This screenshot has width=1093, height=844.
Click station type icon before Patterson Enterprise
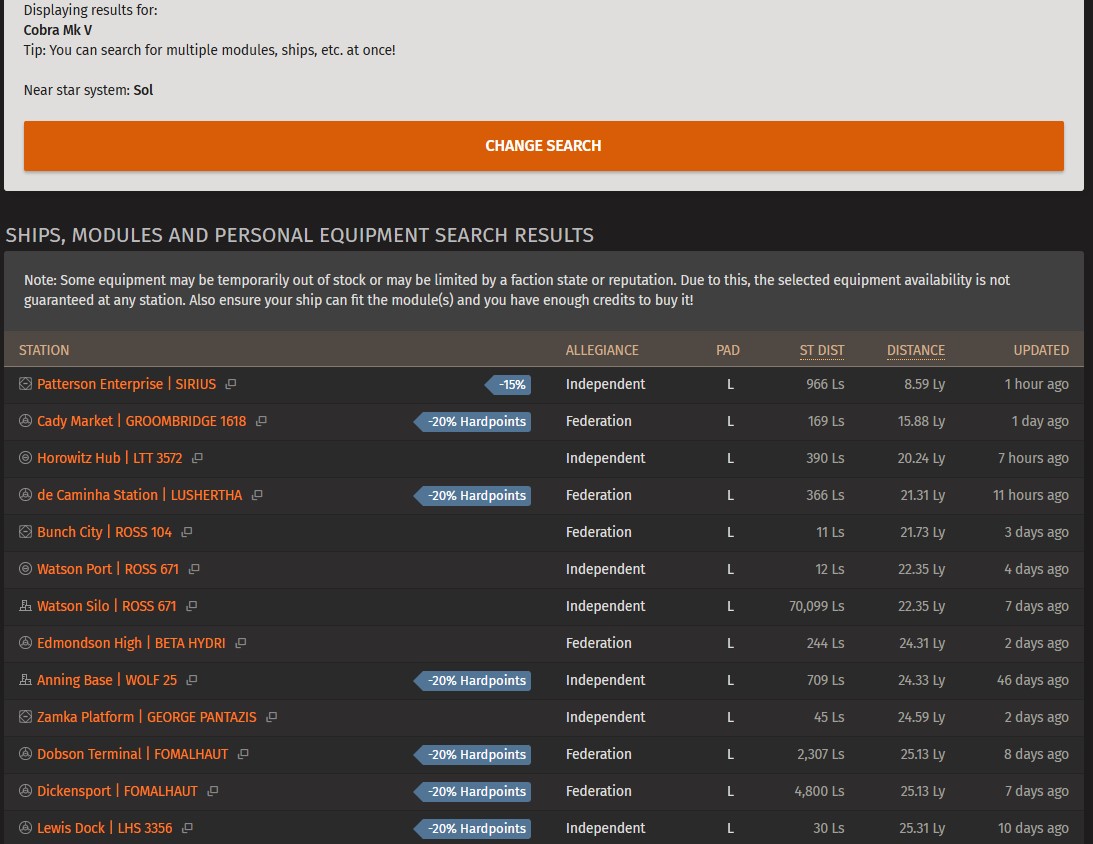(x=25, y=383)
